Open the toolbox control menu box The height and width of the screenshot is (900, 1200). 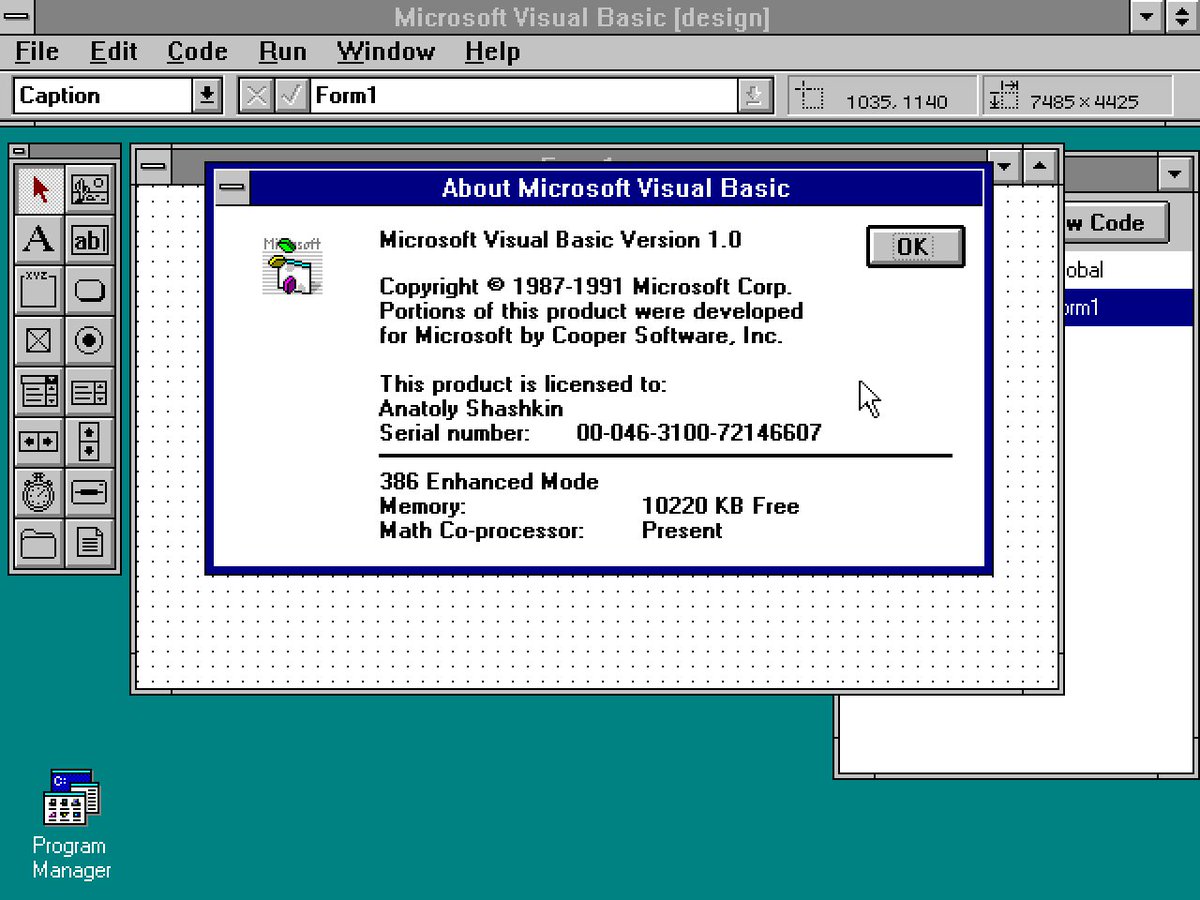(21, 151)
